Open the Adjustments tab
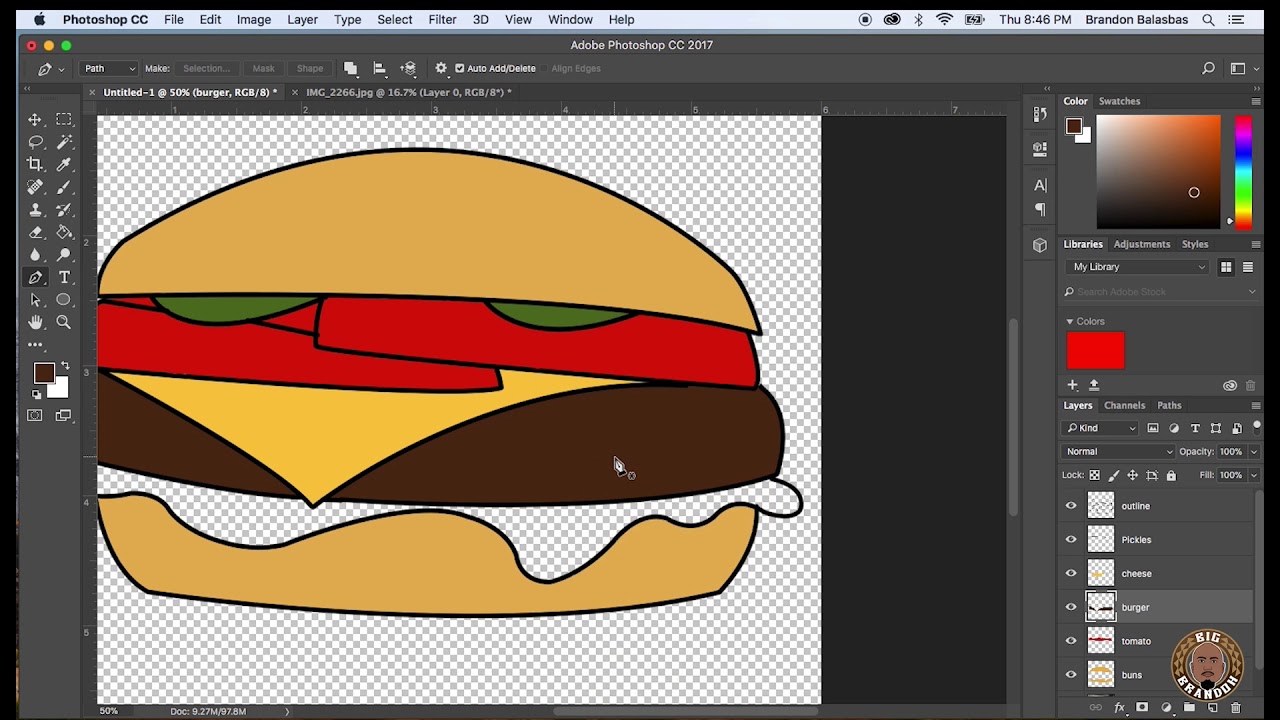 coord(1142,244)
